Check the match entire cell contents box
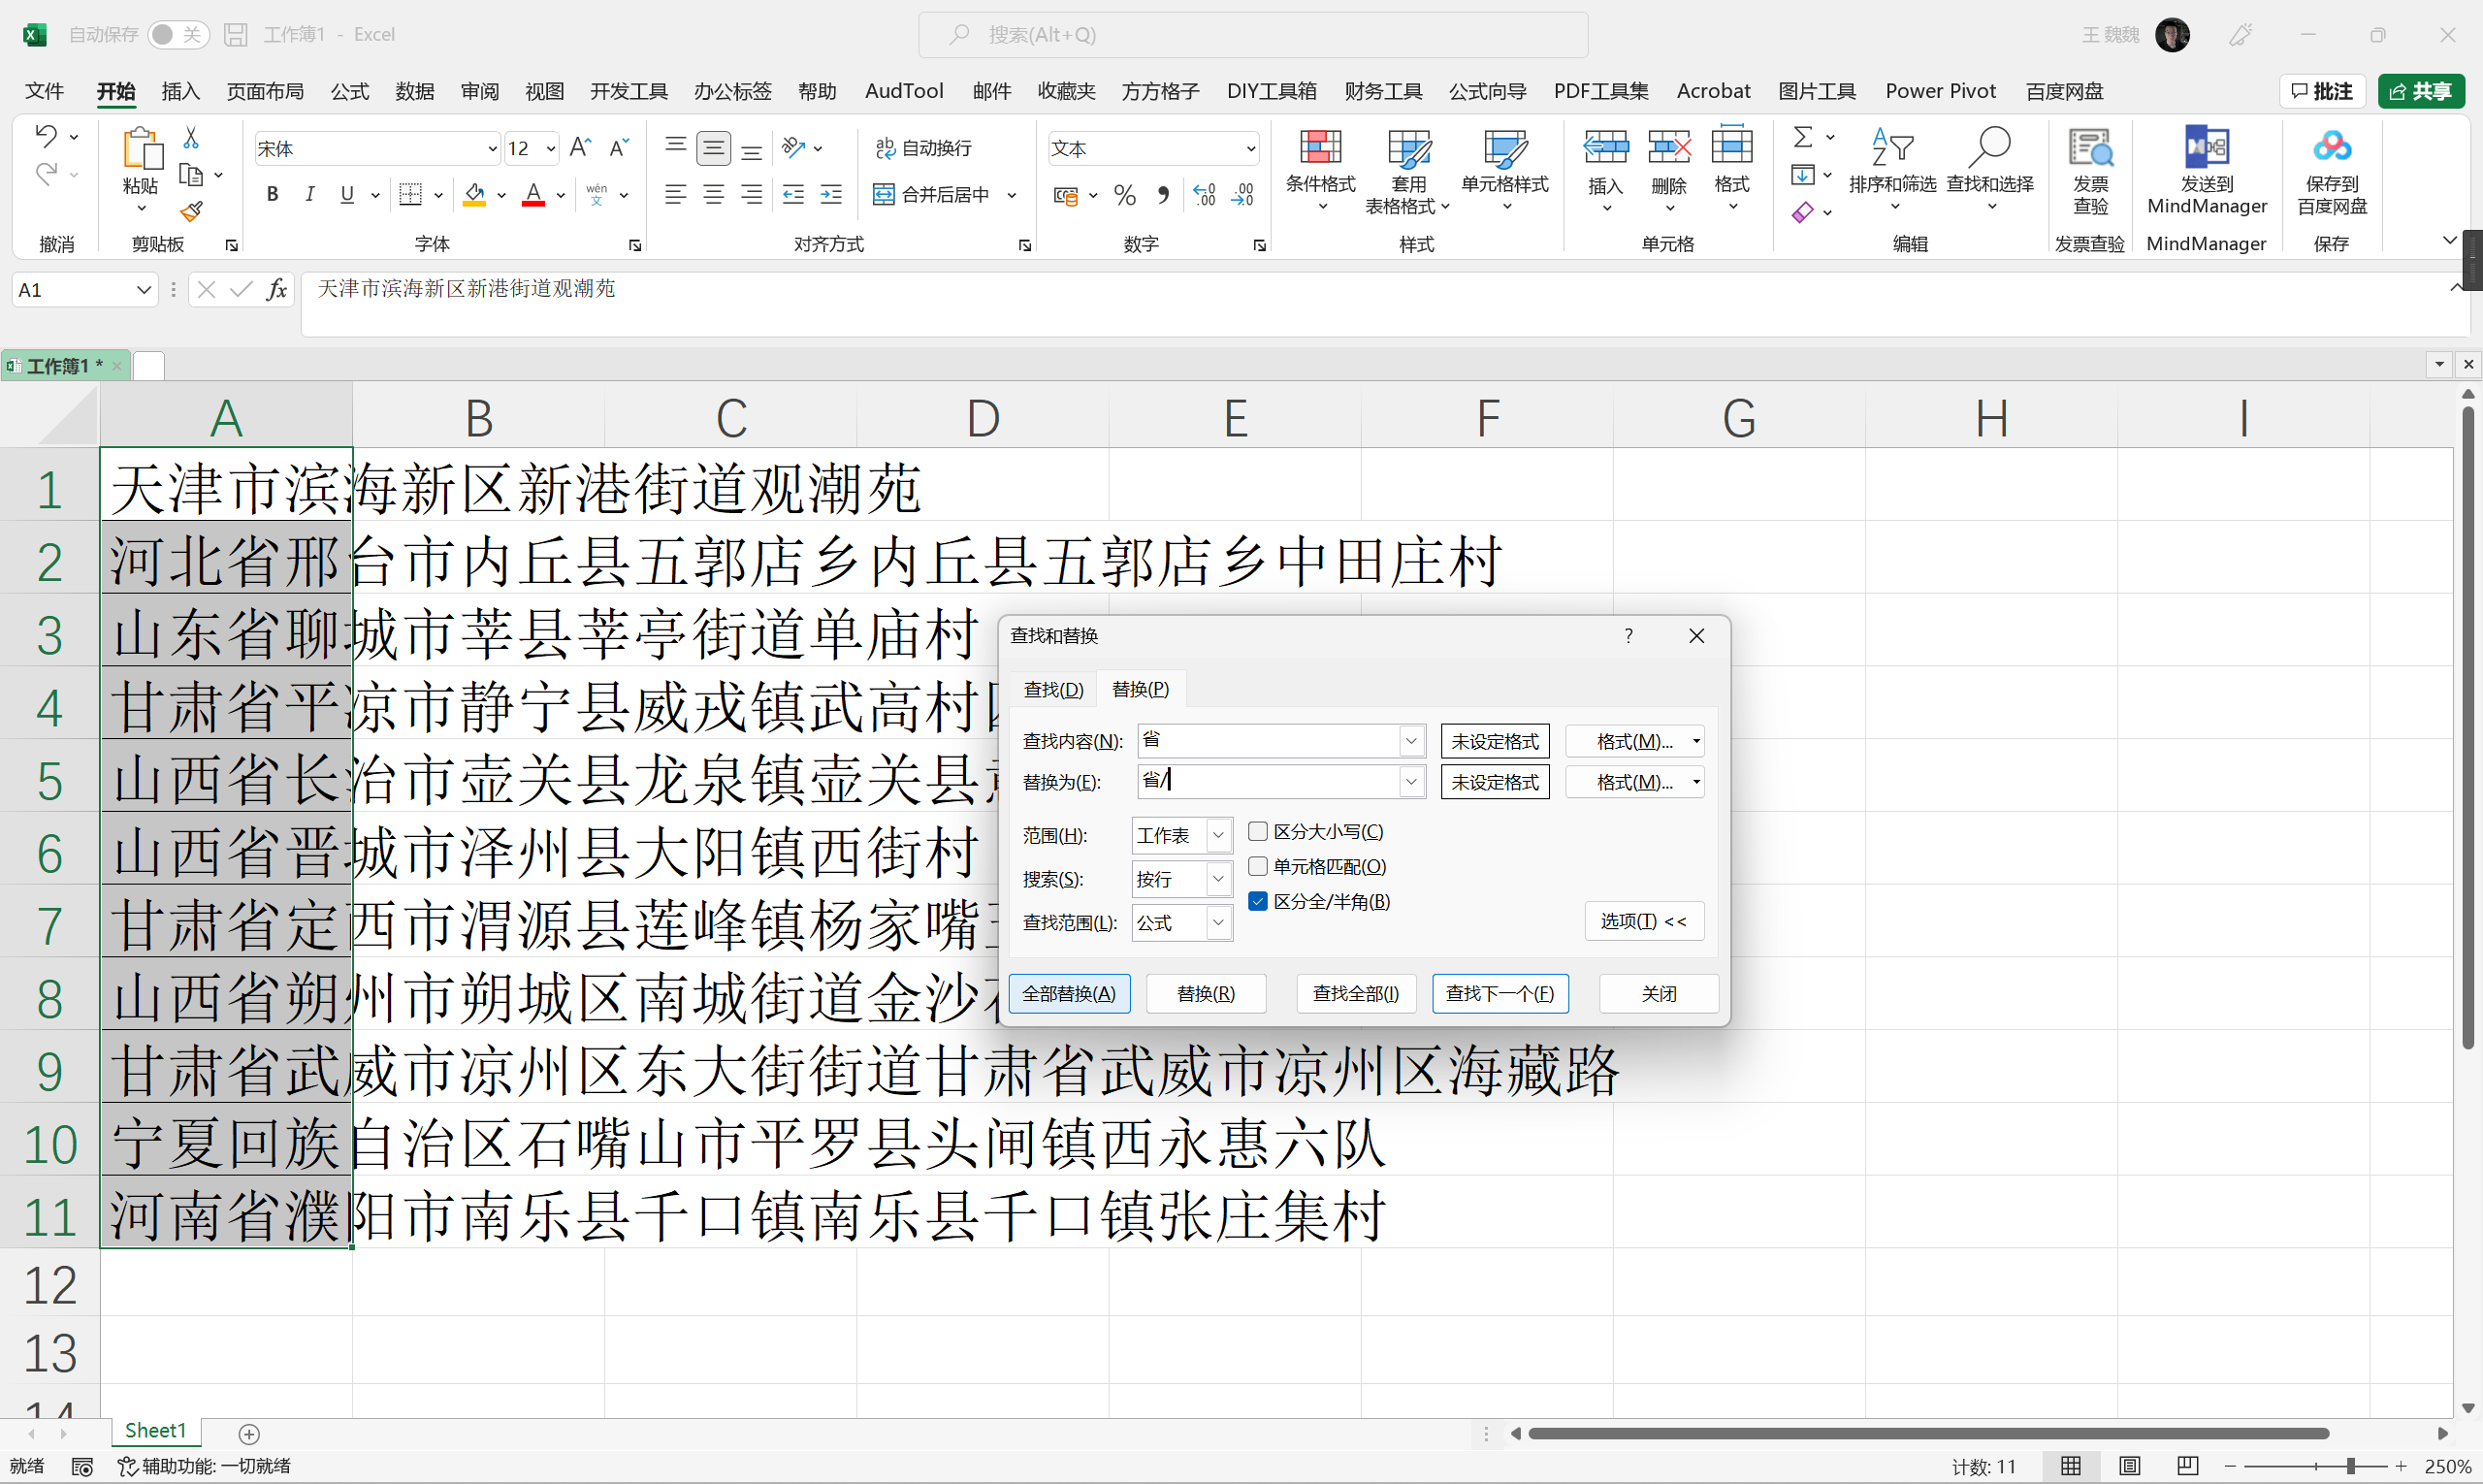Image resolution: width=2483 pixels, height=1484 pixels. [x=1258, y=866]
